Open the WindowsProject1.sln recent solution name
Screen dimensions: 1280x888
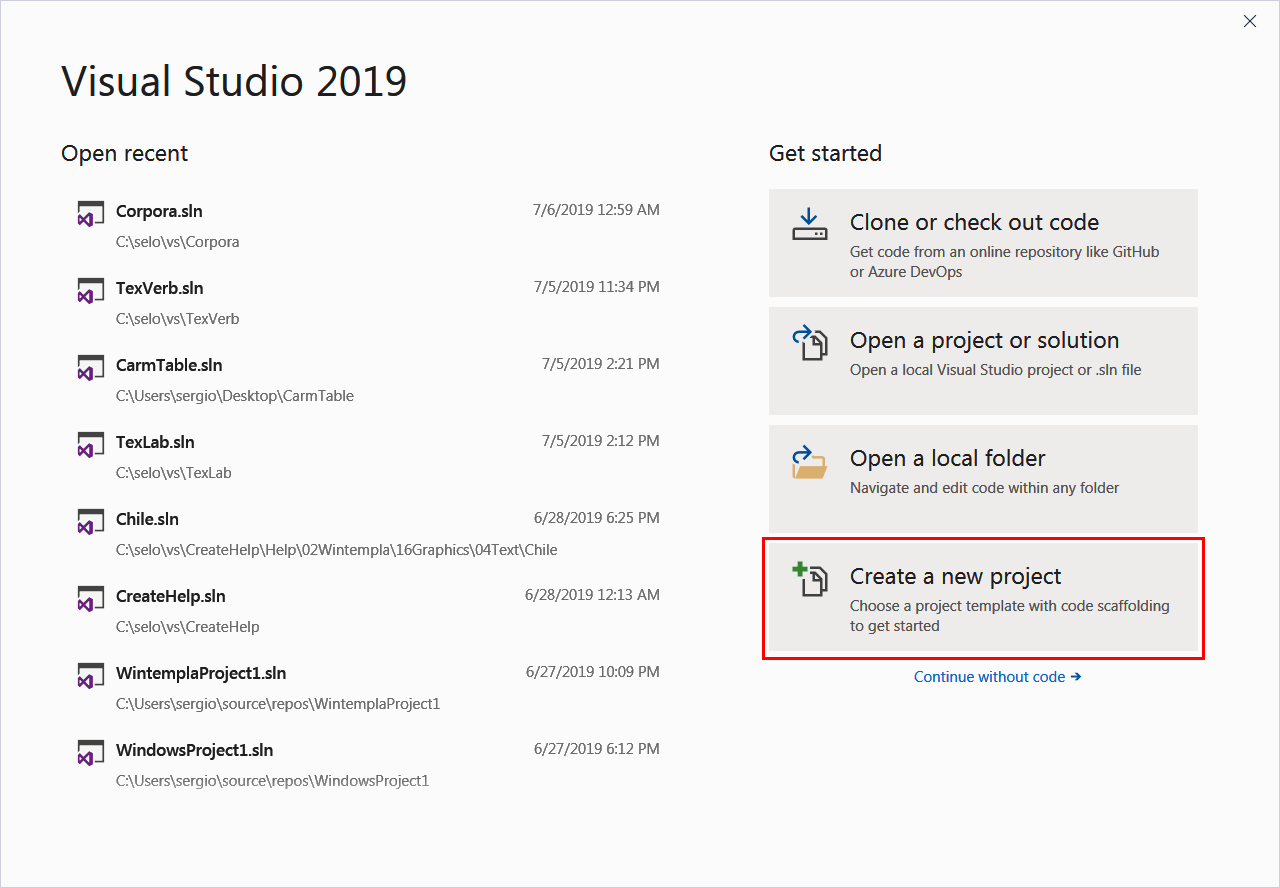point(194,750)
